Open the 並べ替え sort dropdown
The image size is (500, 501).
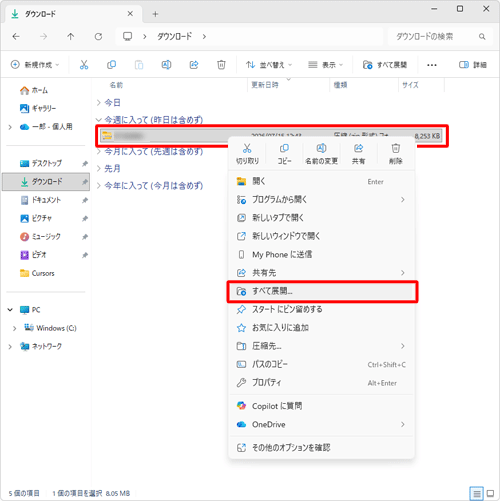pyautogui.click(x=269, y=65)
